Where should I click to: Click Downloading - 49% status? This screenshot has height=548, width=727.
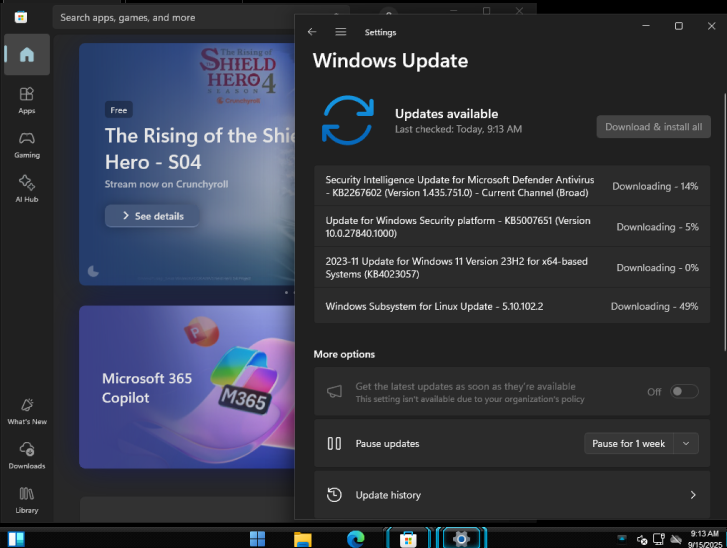pos(654,306)
